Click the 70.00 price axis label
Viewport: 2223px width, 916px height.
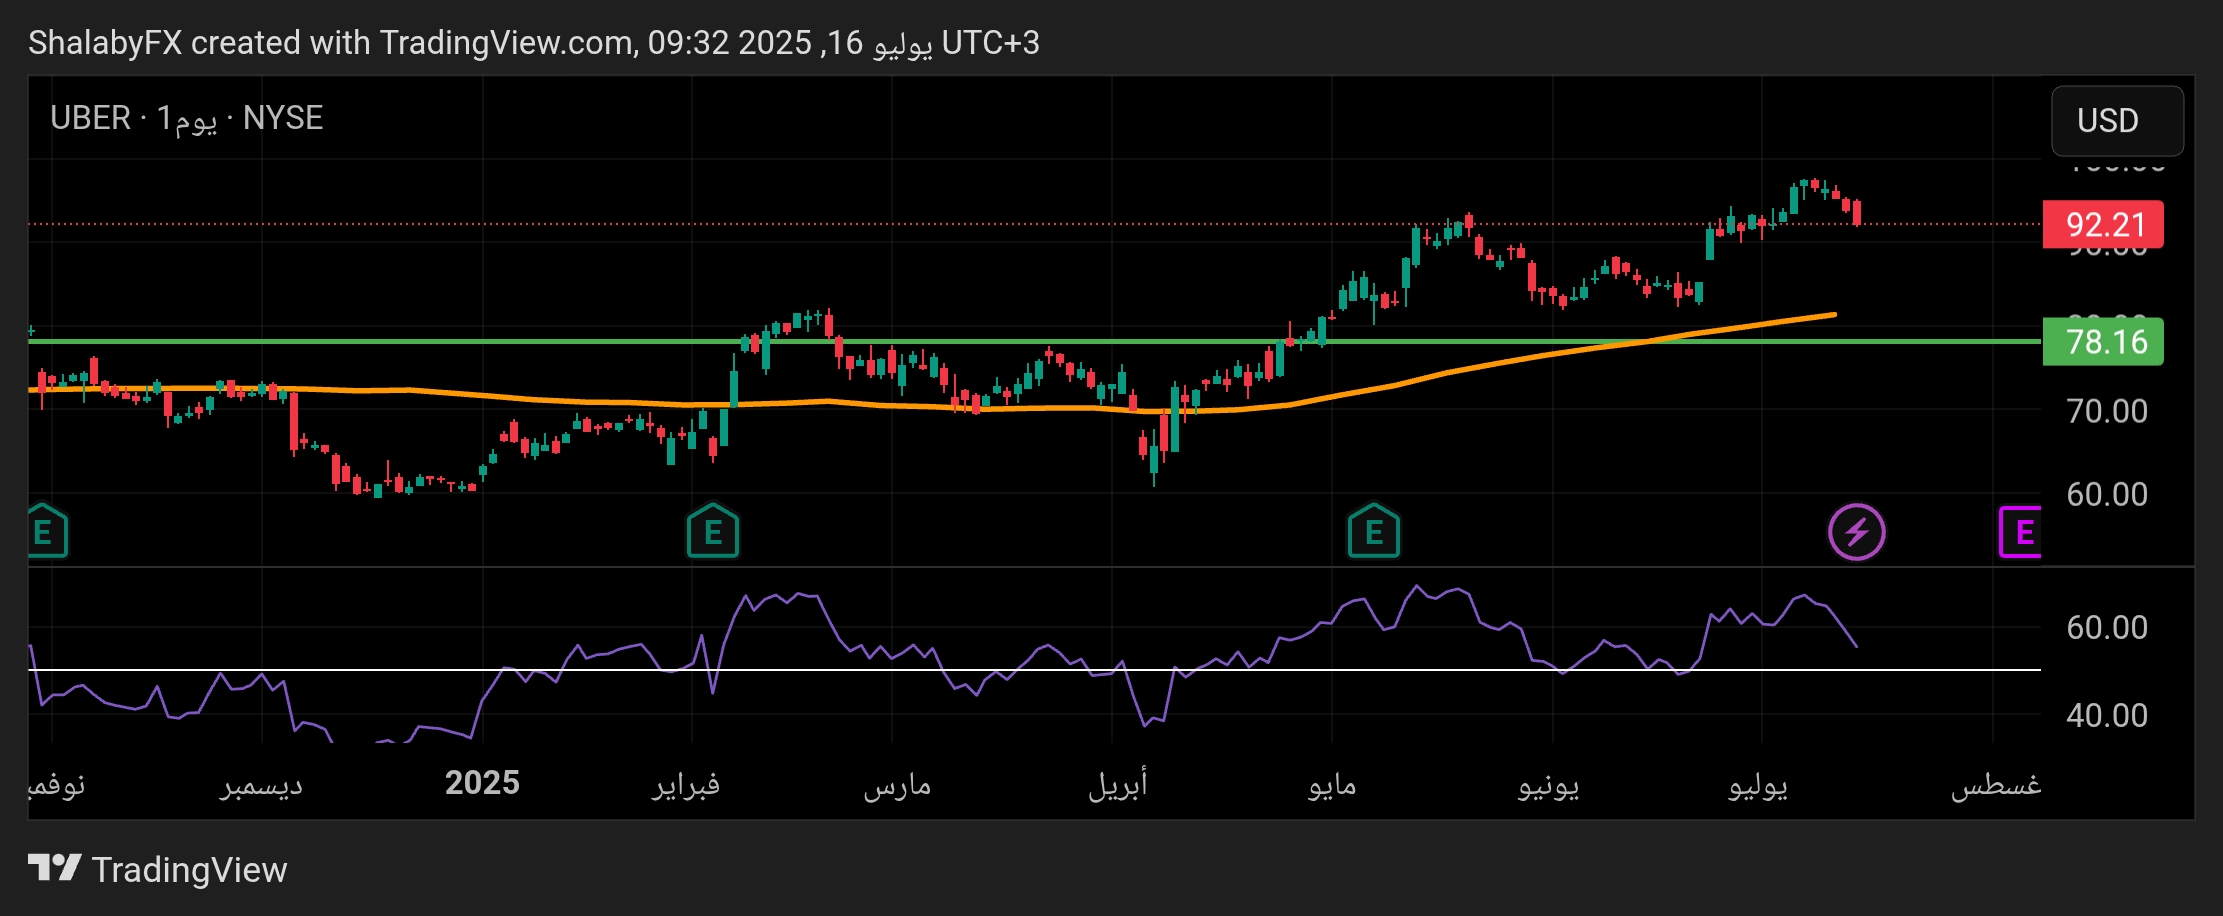pos(2107,411)
